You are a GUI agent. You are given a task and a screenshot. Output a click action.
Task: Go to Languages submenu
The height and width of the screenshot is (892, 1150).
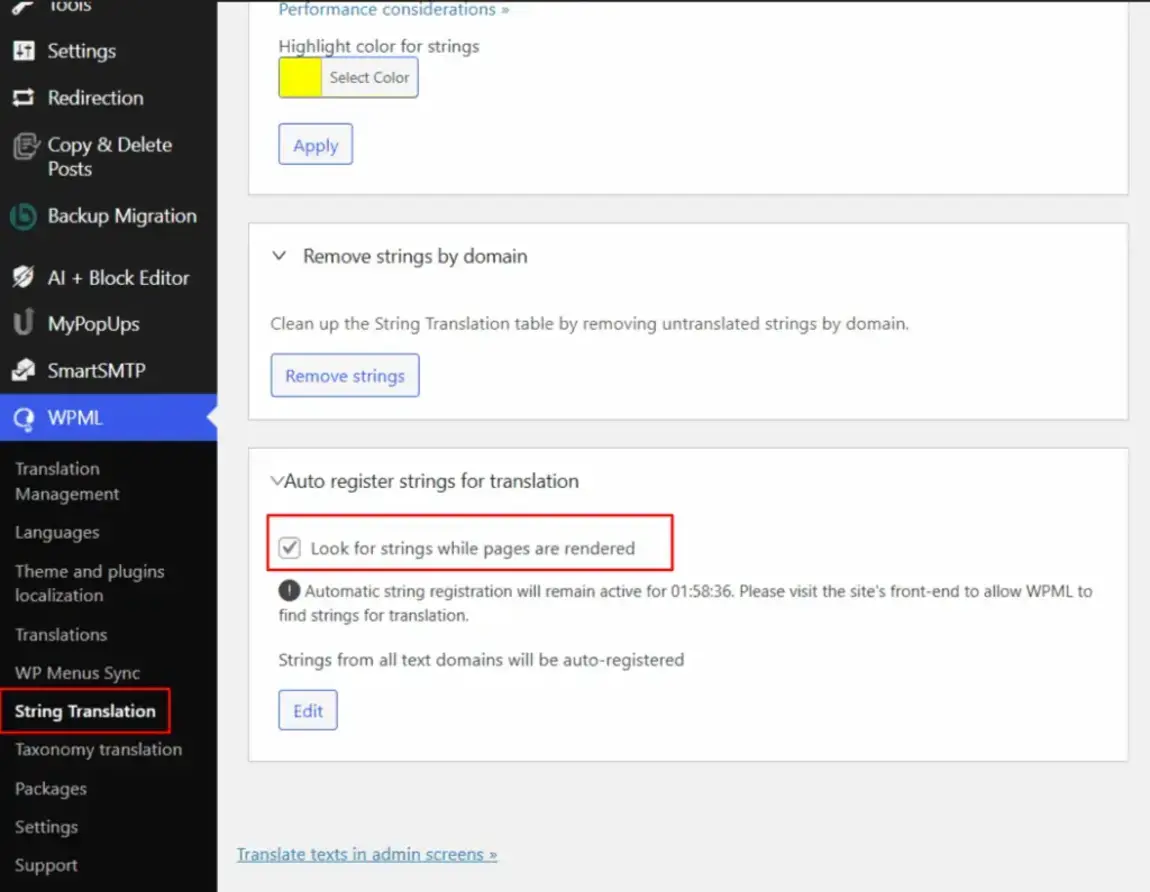[x=57, y=533]
